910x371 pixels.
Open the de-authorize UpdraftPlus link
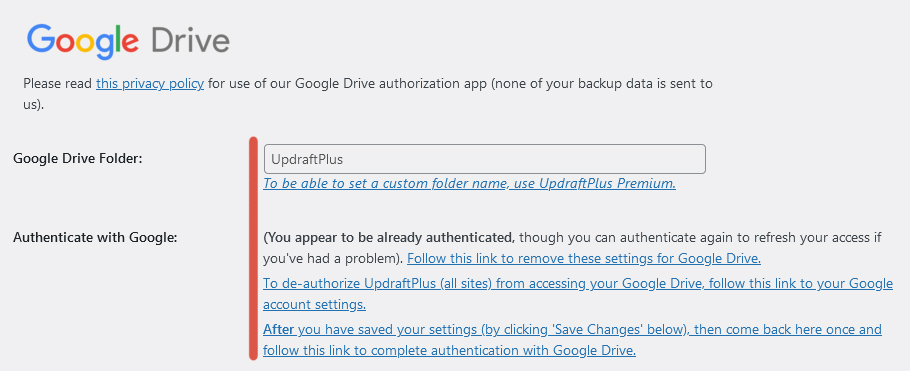click(x=577, y=294)
